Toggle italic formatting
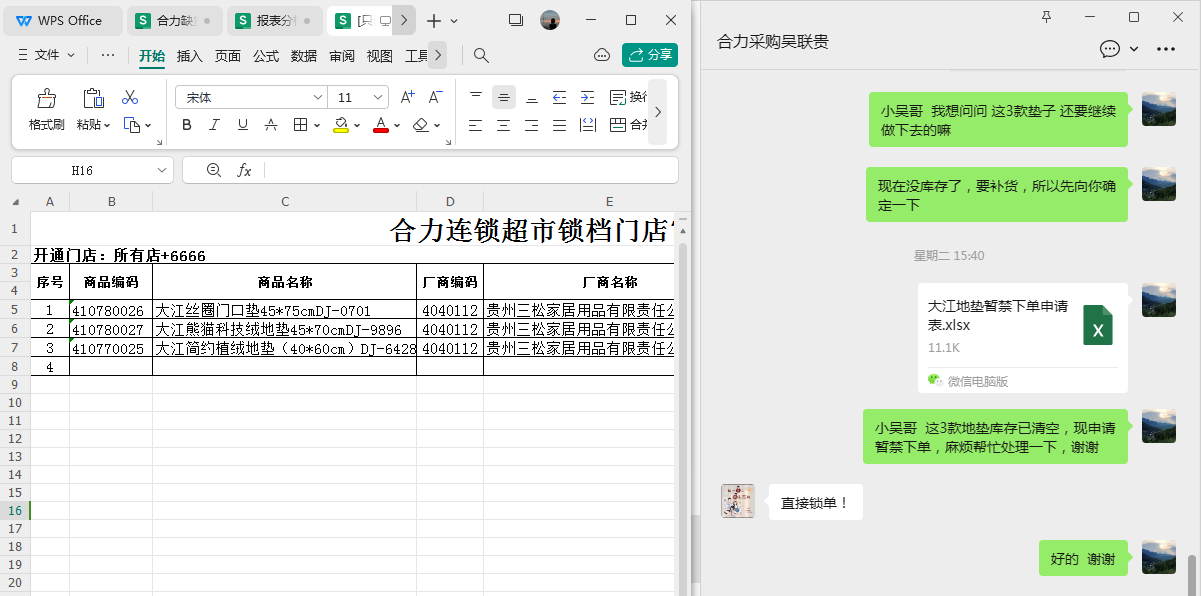Screen dimensions: 1201x596 [x=214, y=125]
